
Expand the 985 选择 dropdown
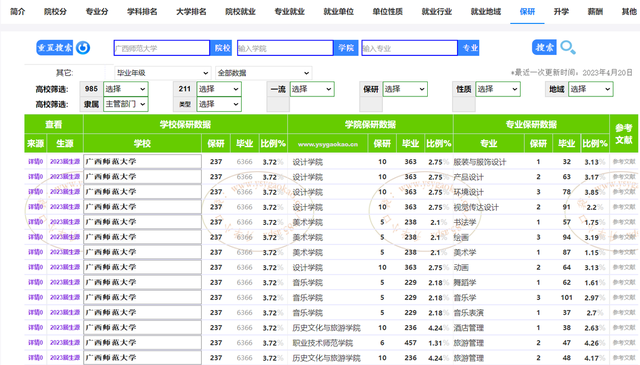126,89
